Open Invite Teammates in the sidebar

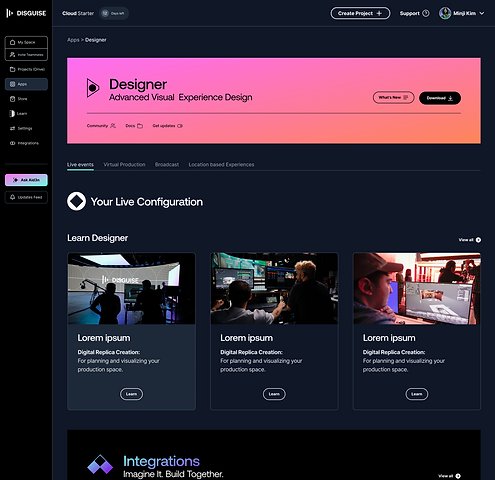(x=26, y=54)
